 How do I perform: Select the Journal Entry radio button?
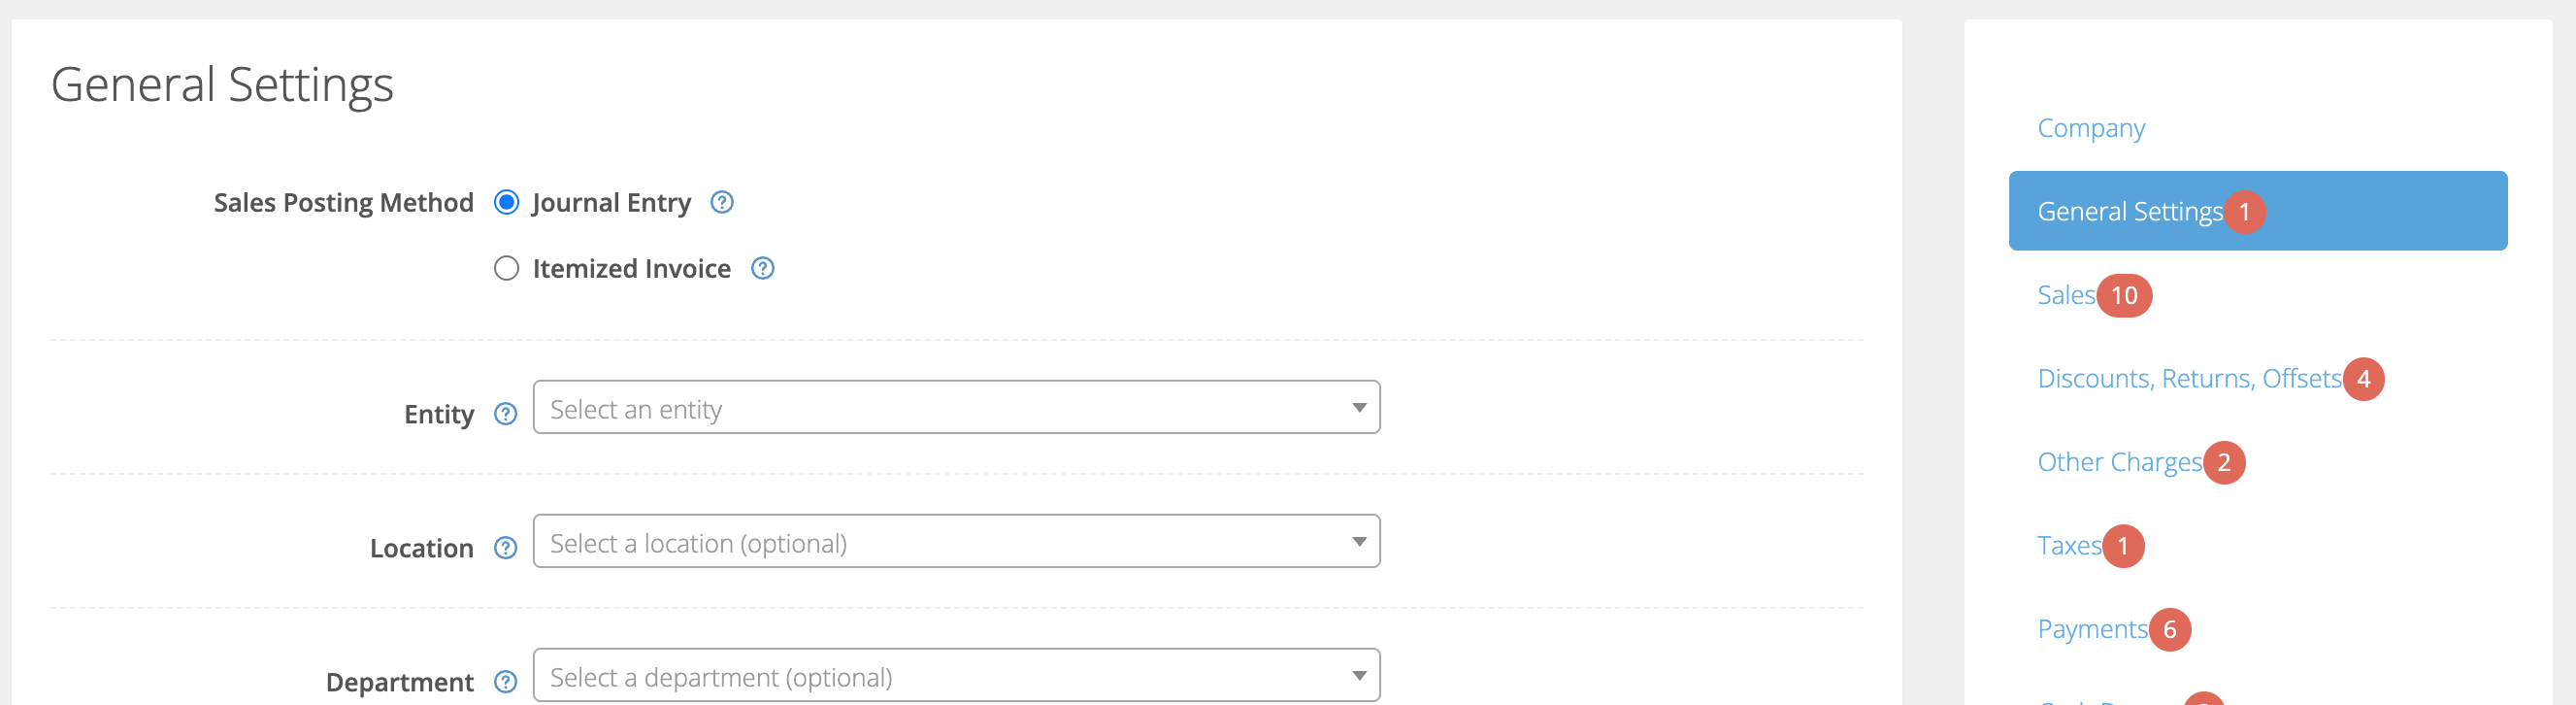[507, 203]
